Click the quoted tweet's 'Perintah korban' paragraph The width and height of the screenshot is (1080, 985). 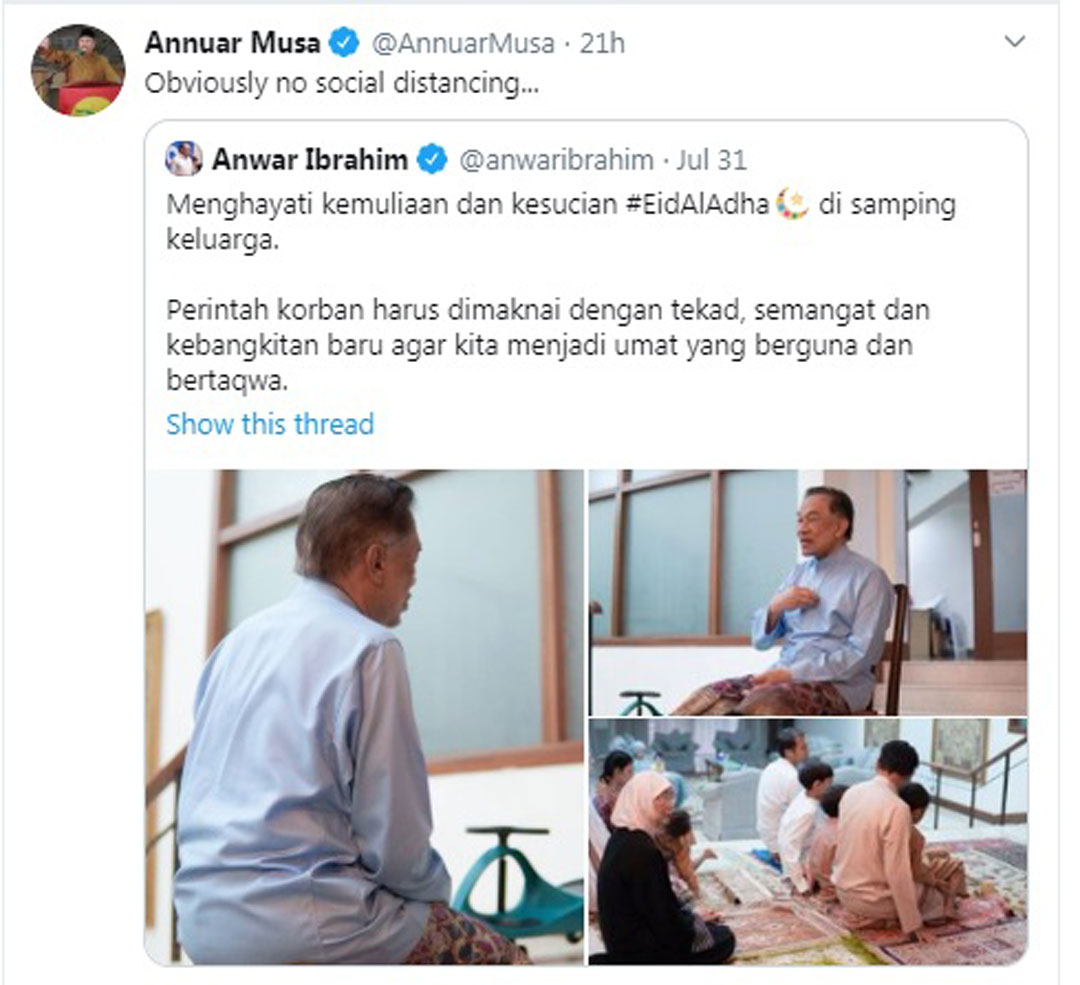coord(548,345)
